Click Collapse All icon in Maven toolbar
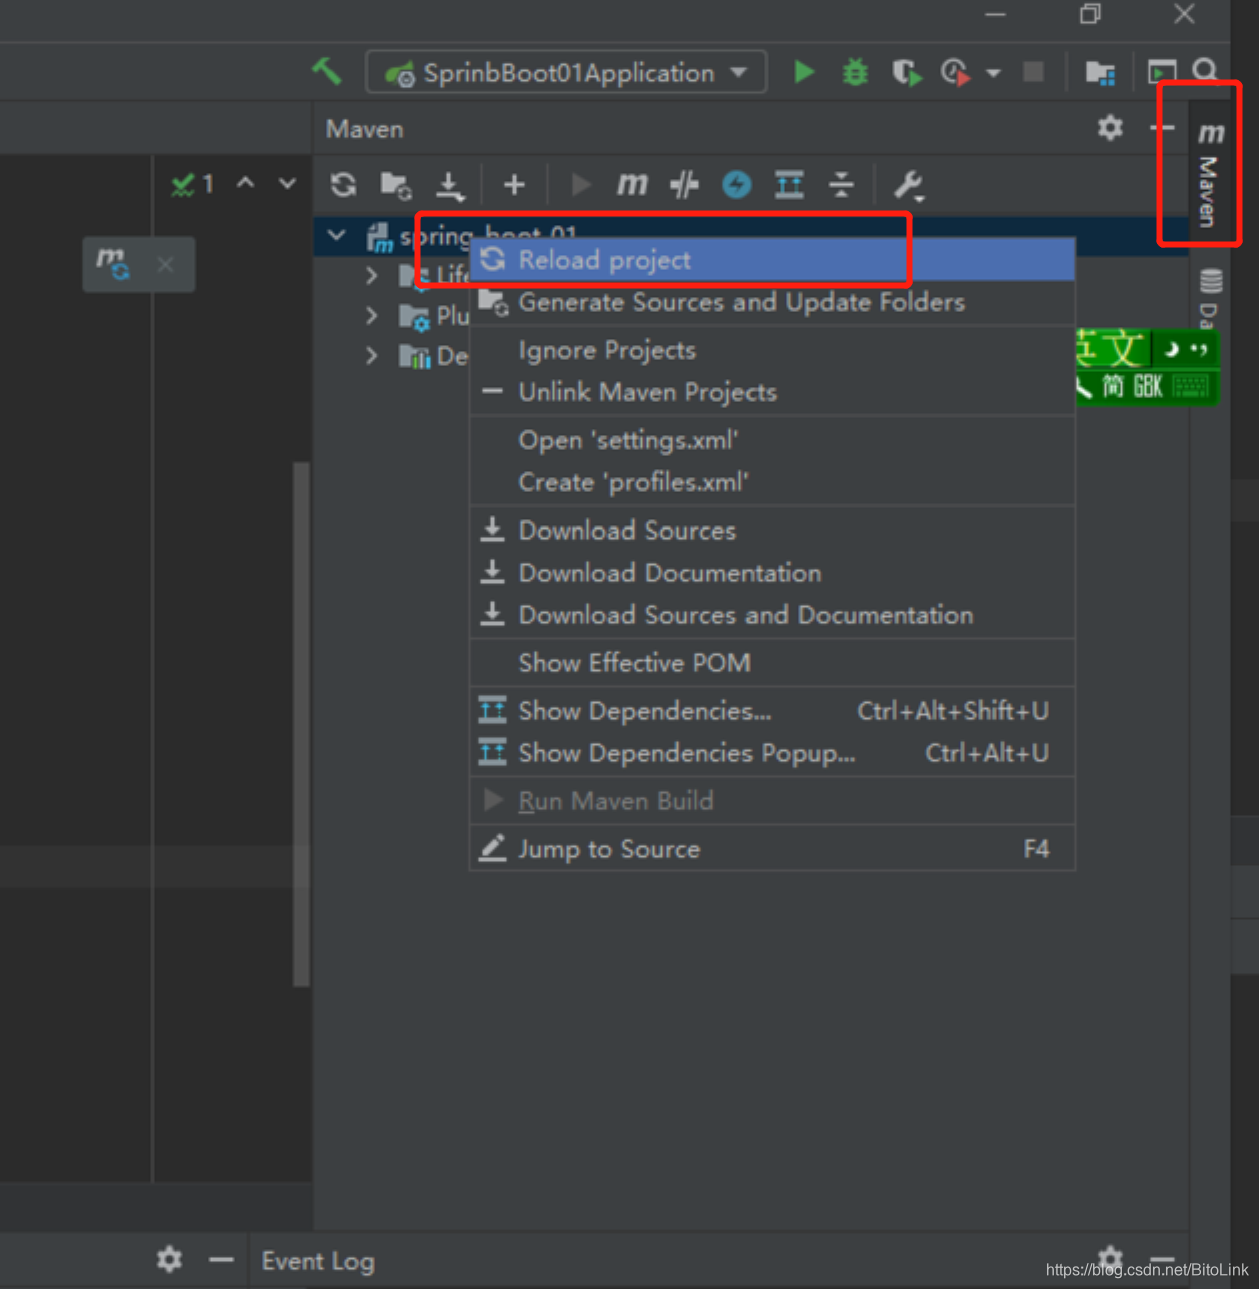The image size is (1259, 1289). [x=842, y=184]
